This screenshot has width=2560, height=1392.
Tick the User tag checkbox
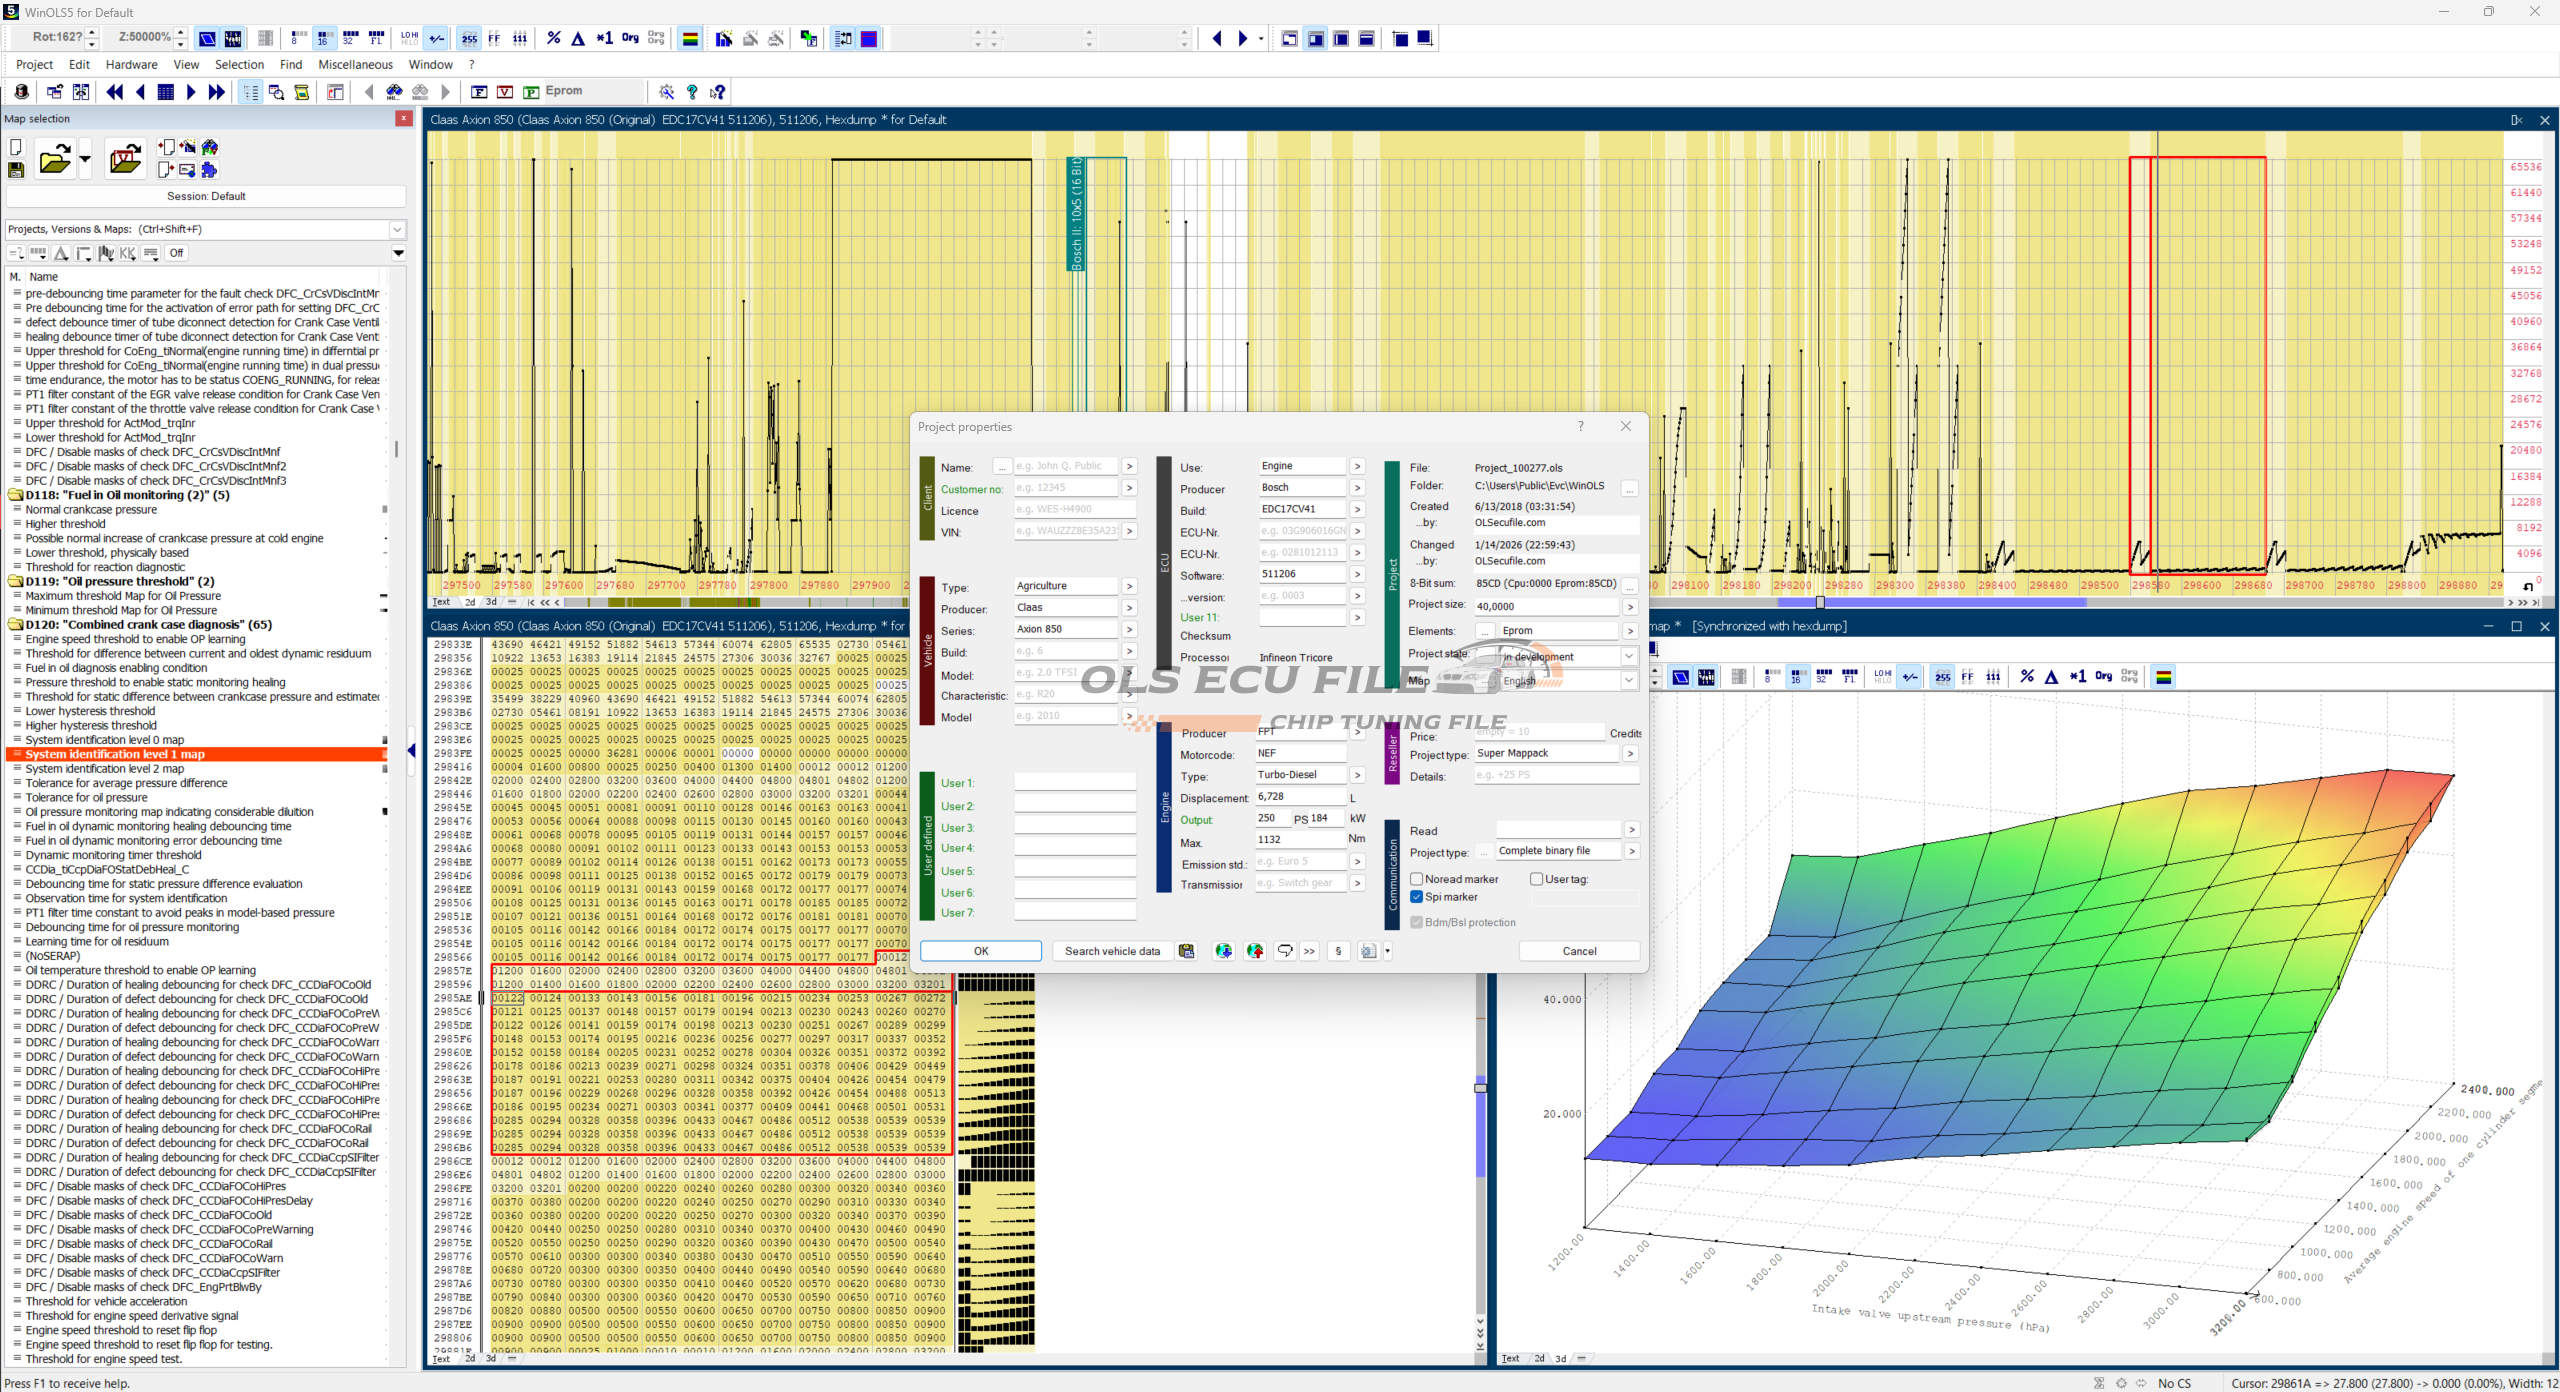click(x=1536, y=879)
